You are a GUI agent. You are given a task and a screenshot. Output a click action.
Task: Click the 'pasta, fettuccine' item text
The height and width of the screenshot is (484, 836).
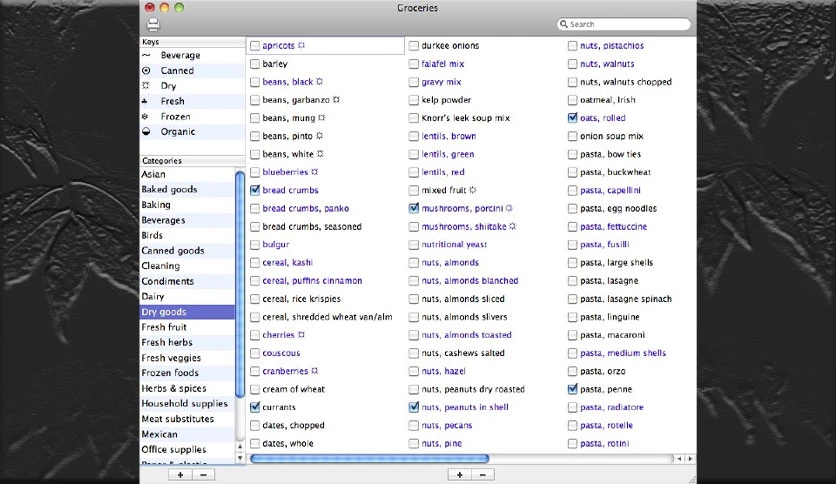pyautogui.click(x=614, y=227)
